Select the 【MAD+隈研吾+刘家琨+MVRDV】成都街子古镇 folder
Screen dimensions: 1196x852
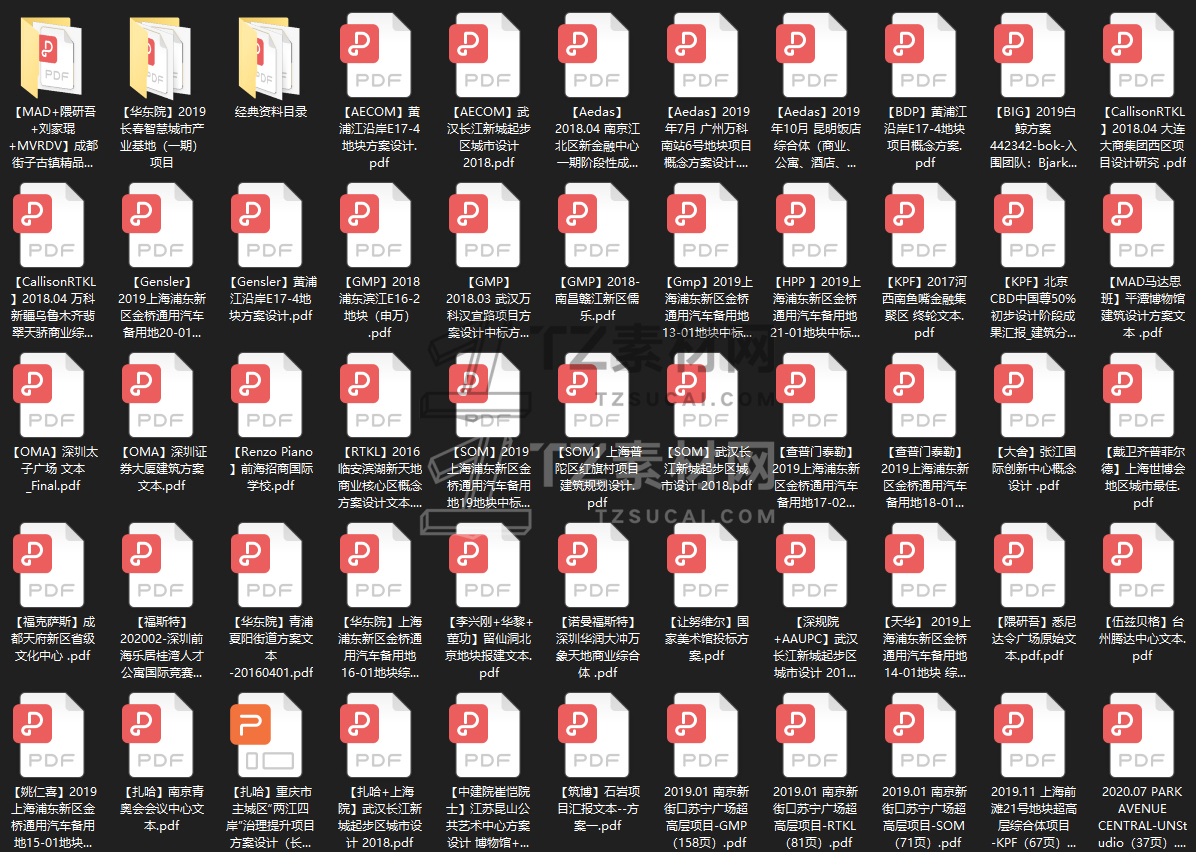click(50, 56)
